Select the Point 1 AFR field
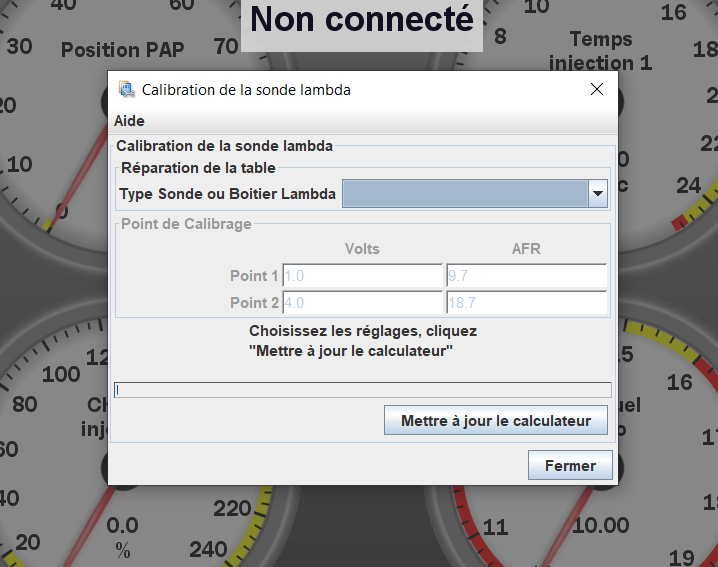718x567 pixels. click(526, 276)
